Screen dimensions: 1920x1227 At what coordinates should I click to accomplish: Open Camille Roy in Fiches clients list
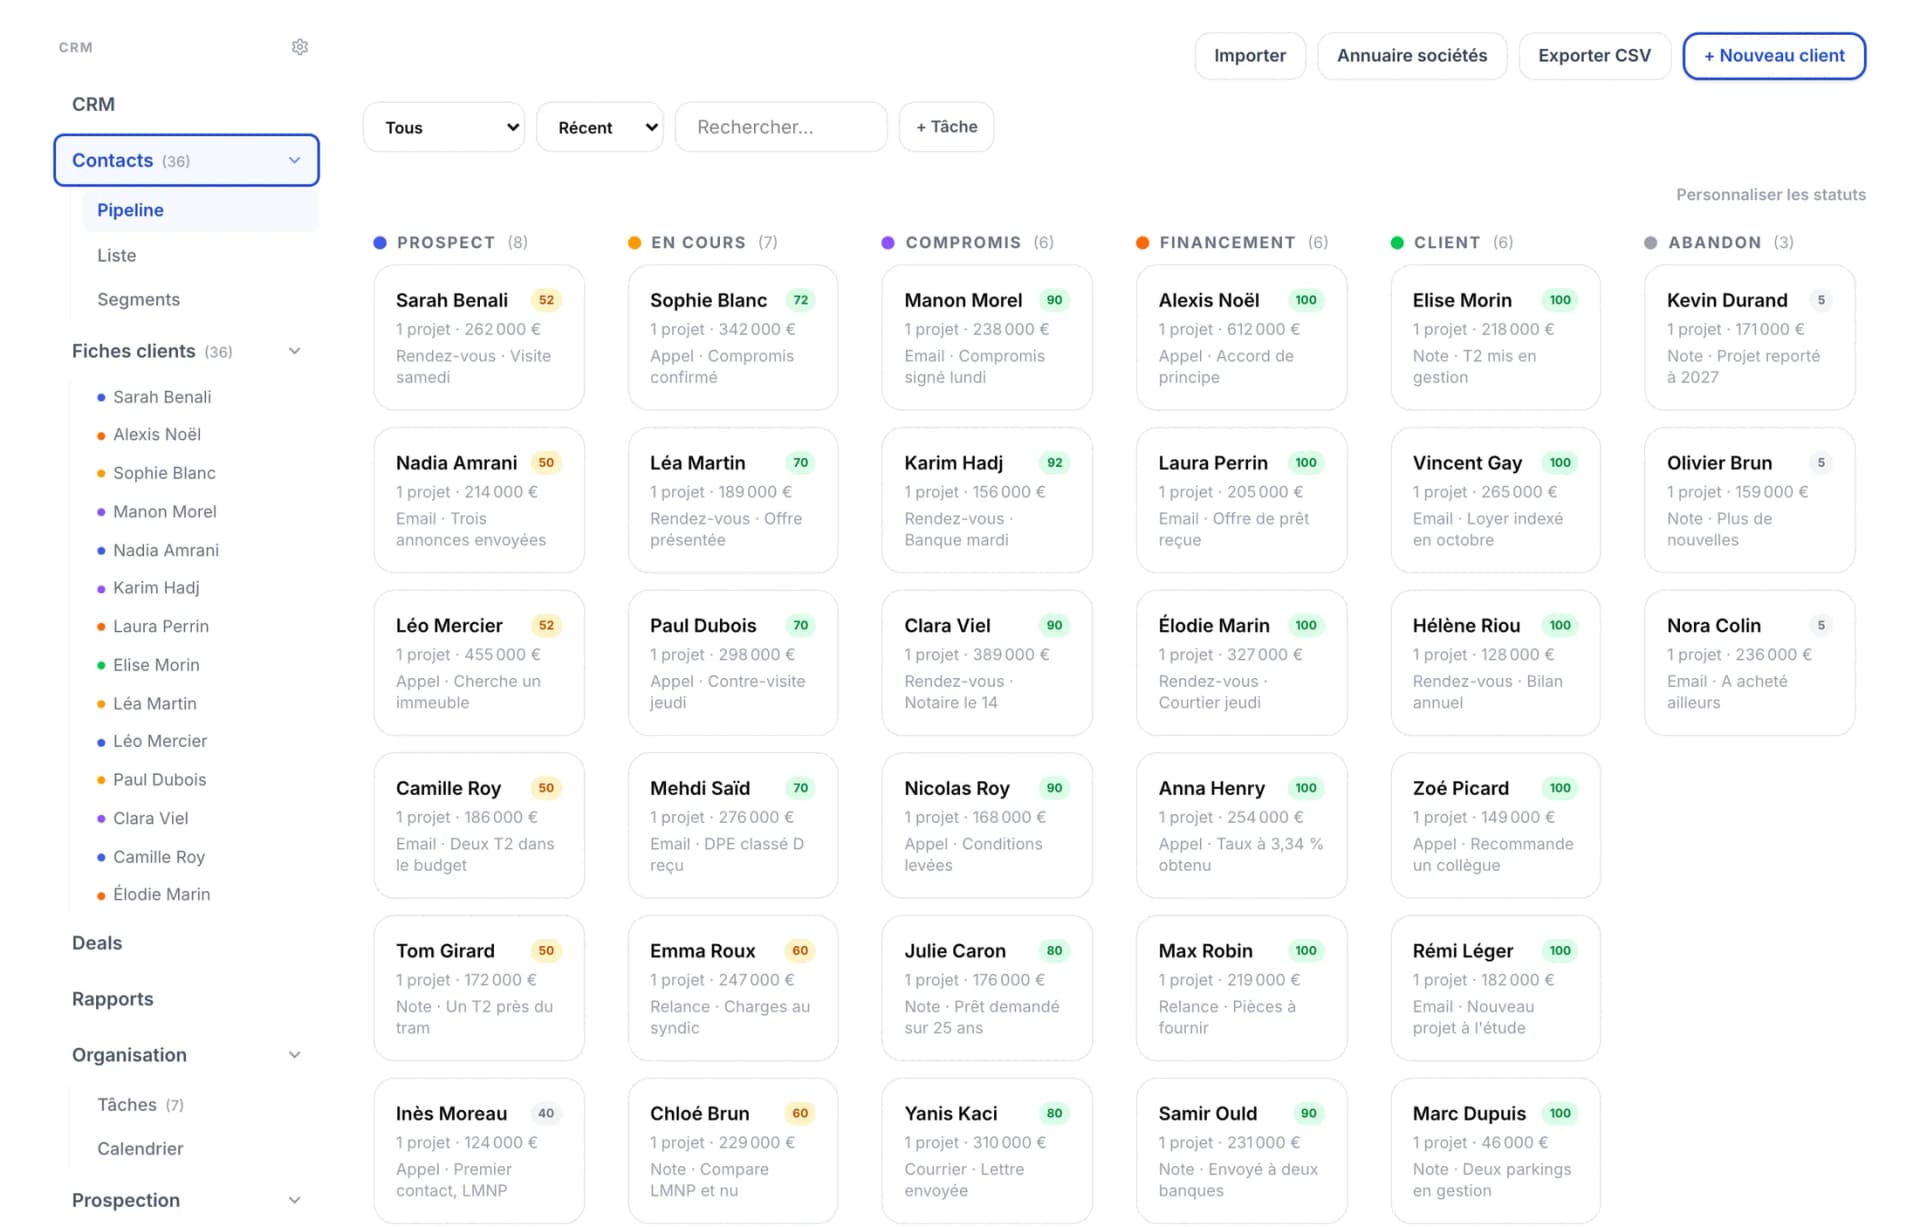pos(159,857)
